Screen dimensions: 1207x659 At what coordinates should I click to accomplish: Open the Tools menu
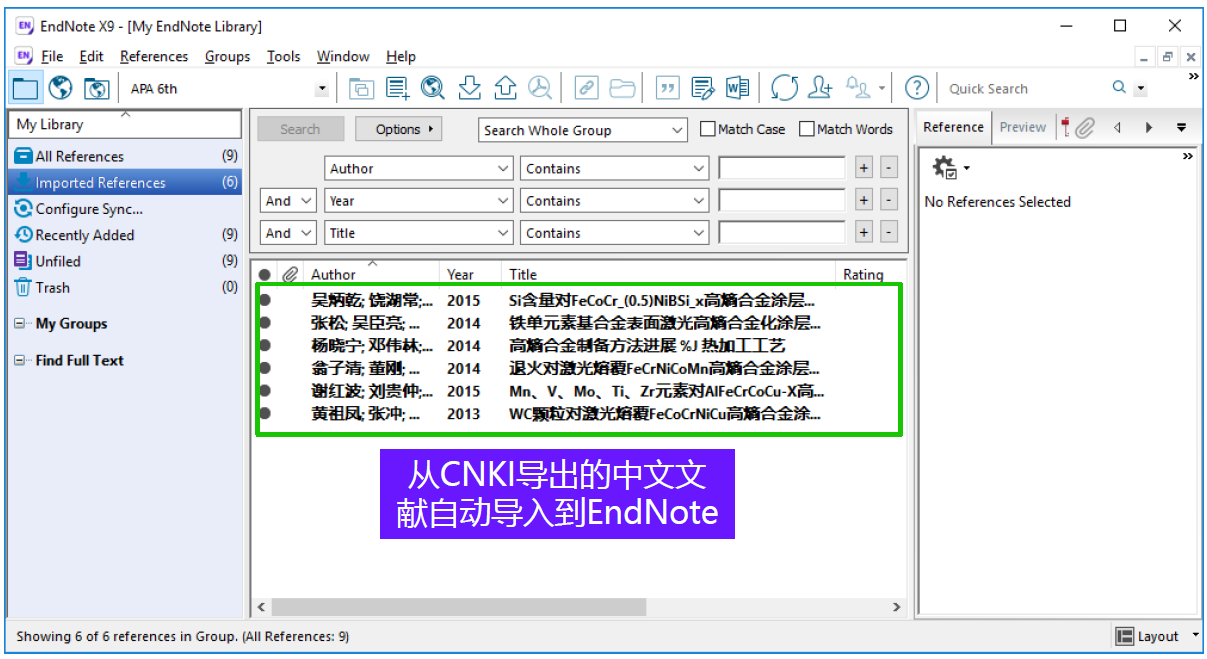[x=283, y=57]
